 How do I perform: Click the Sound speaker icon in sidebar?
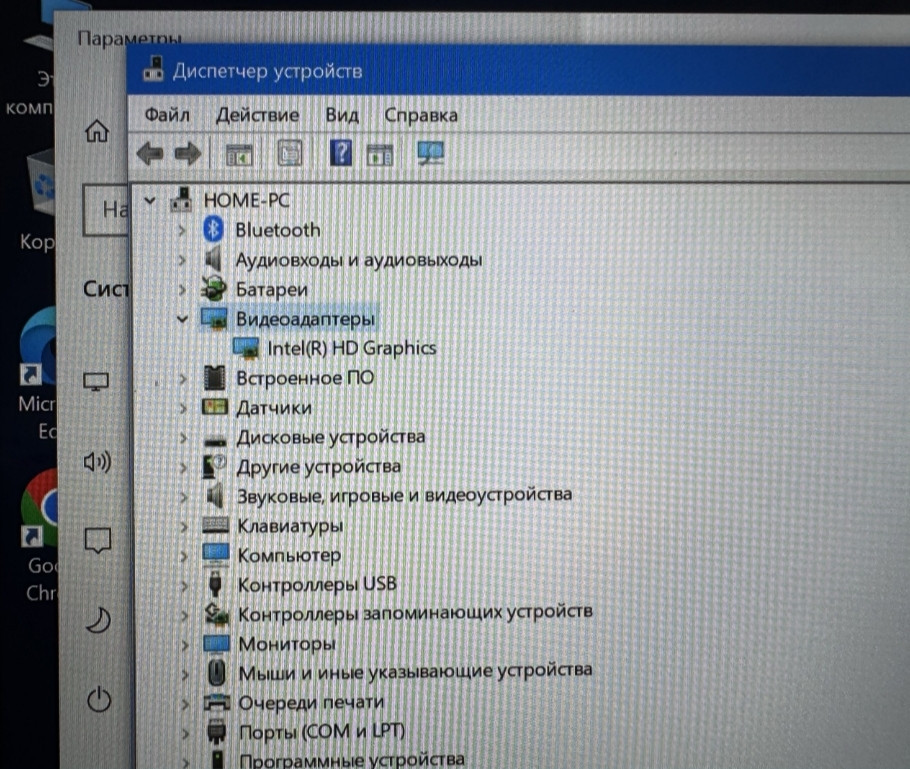pyautogui.click(x=97, y=462)
